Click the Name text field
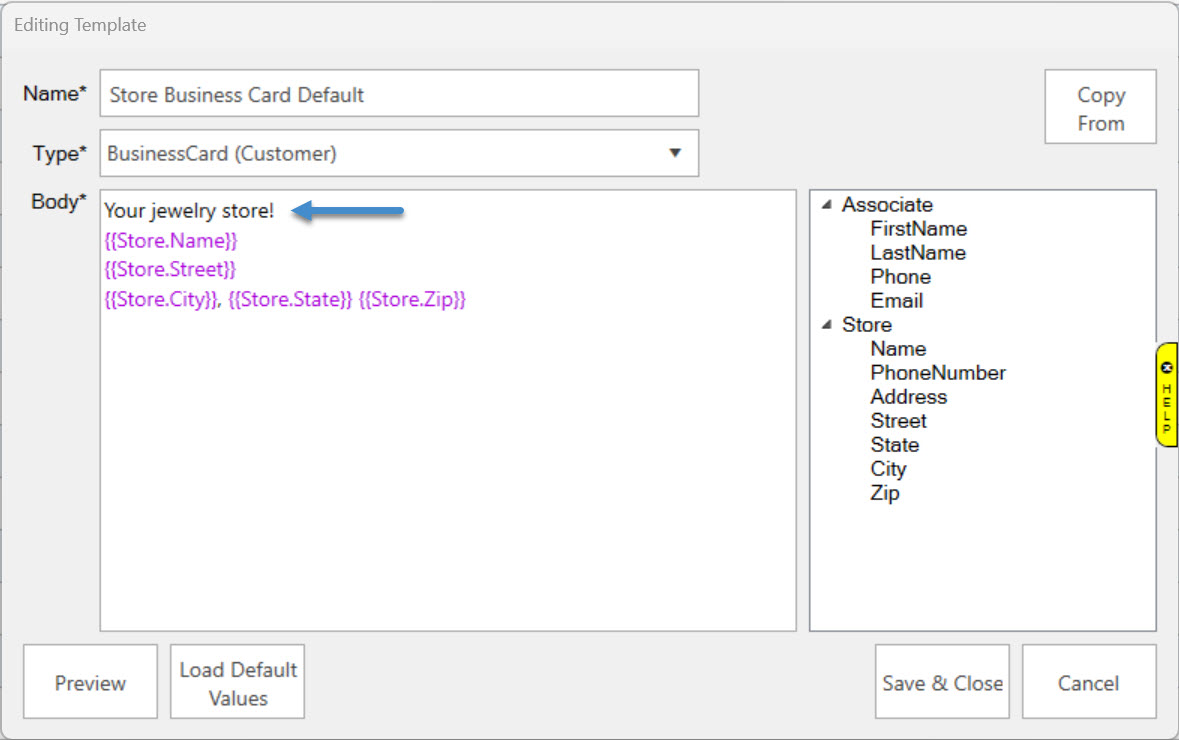The image size is (1179, 740). tap(399, 95)
